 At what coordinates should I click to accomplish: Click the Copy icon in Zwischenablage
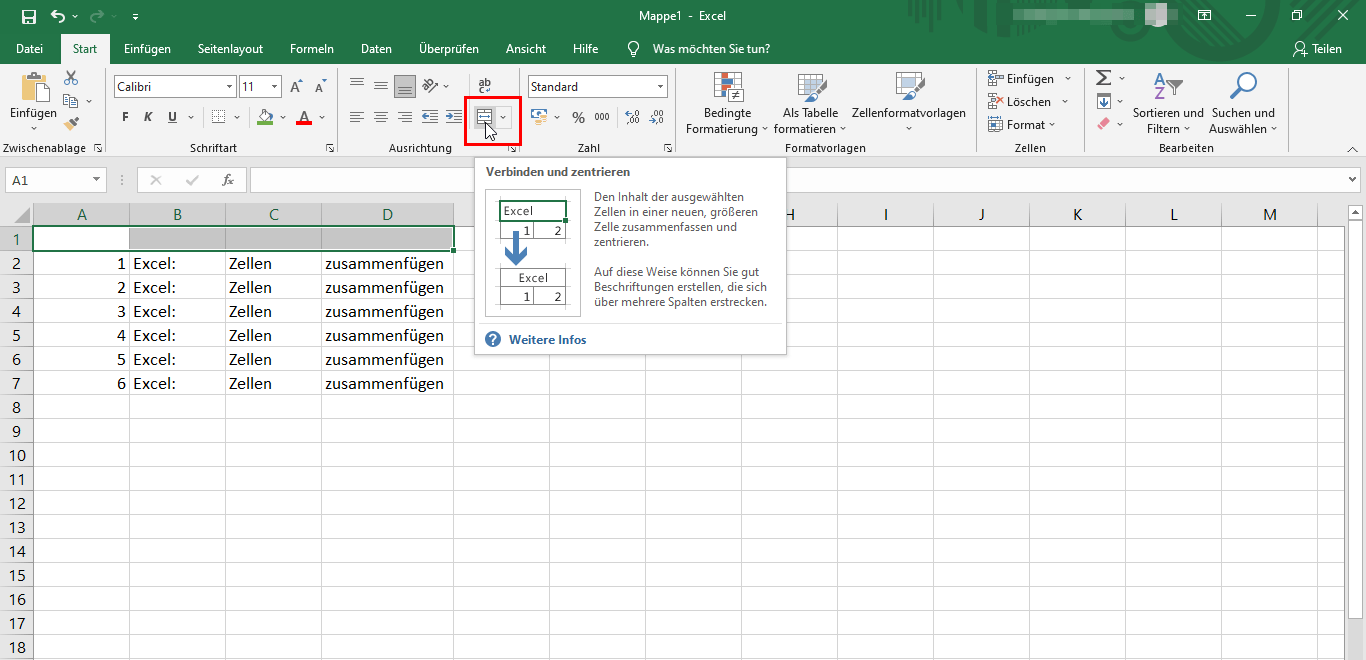[x=70, y=101]
